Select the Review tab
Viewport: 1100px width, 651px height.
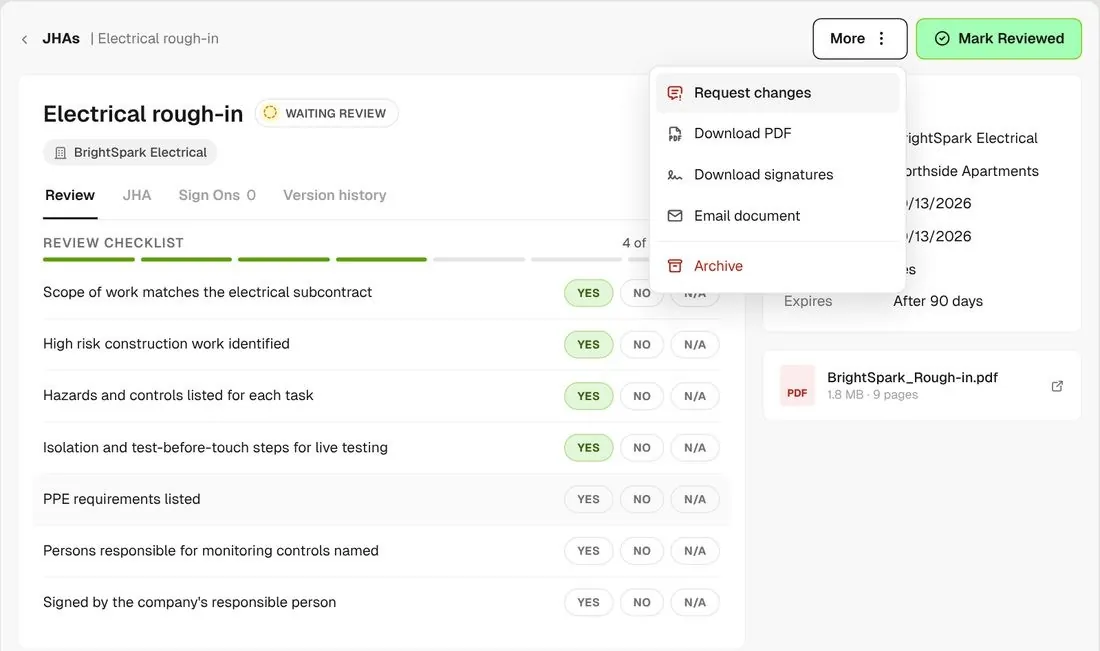69,195
